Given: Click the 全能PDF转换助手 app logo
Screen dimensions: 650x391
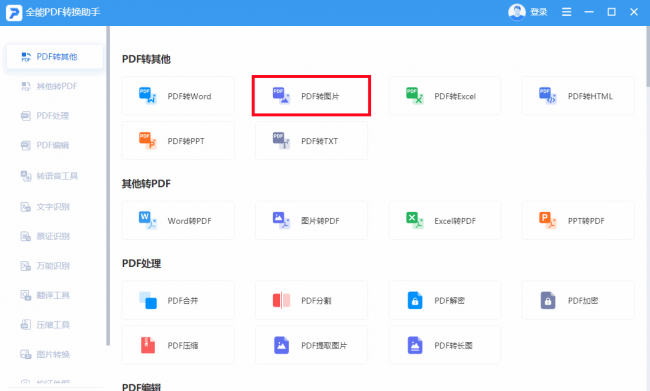Looking at the screenshot, I should (14, 12).
